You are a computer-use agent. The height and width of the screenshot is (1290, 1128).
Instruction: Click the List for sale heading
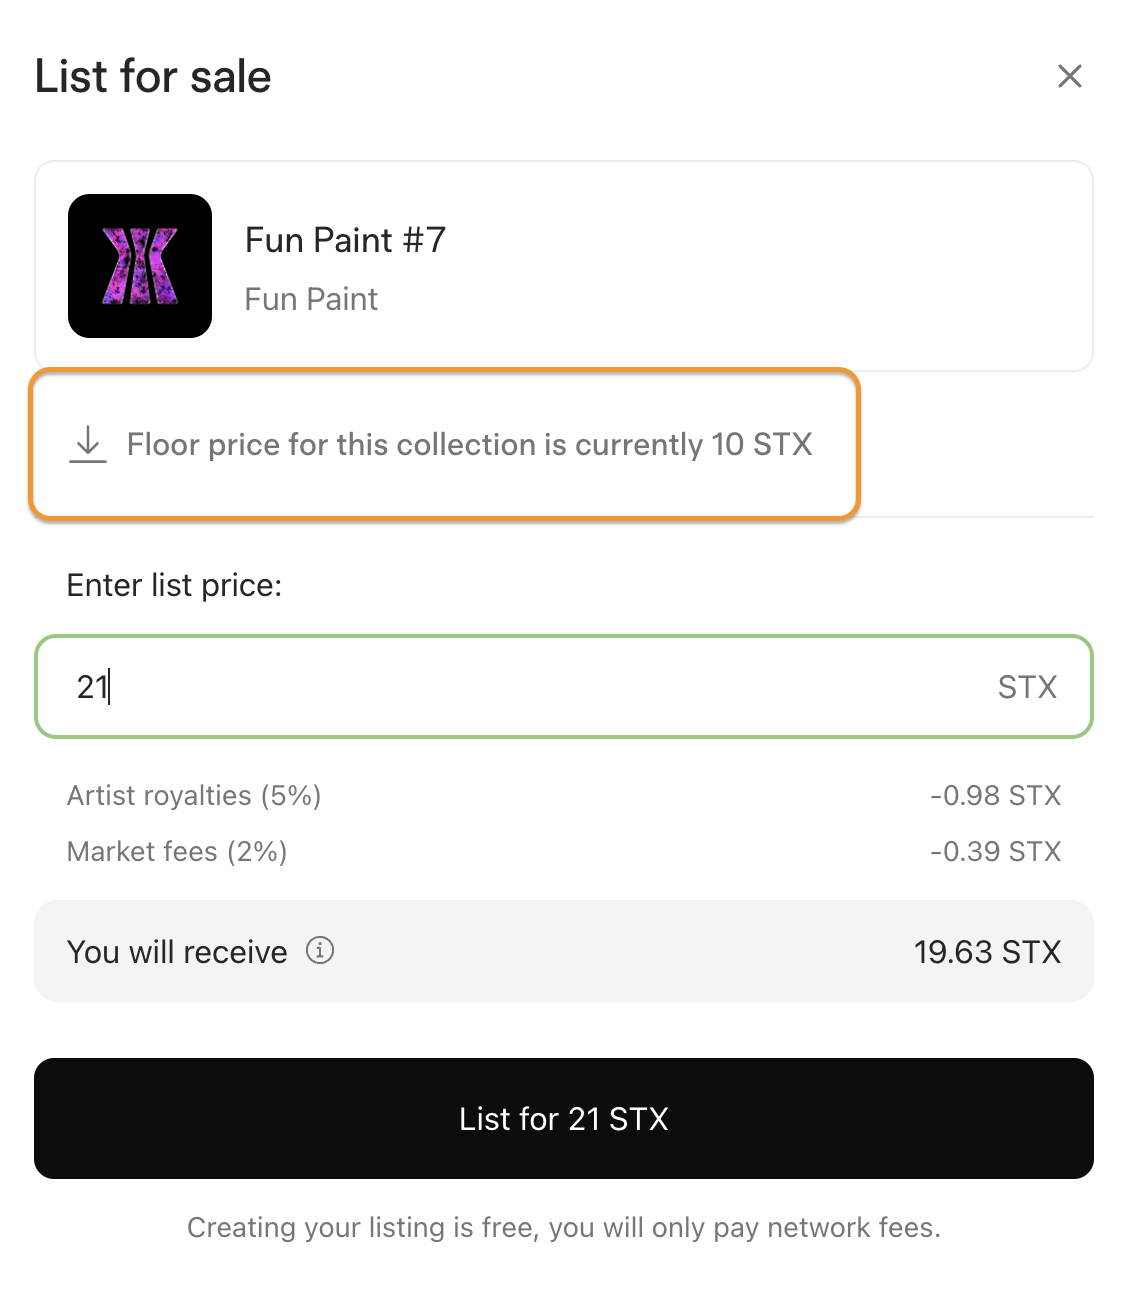tap(153, 76)
